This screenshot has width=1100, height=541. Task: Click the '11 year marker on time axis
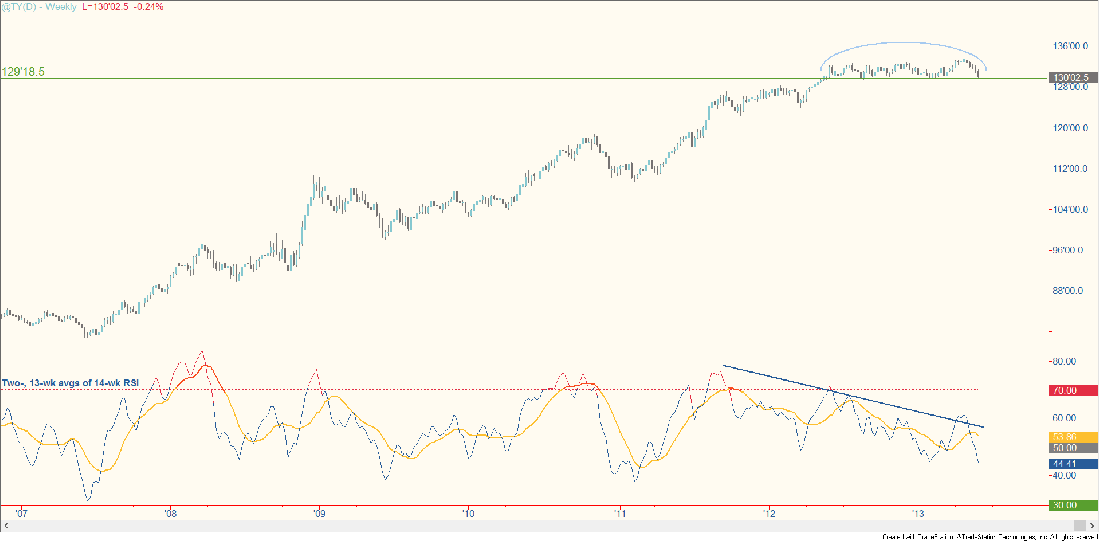[621, 513]
